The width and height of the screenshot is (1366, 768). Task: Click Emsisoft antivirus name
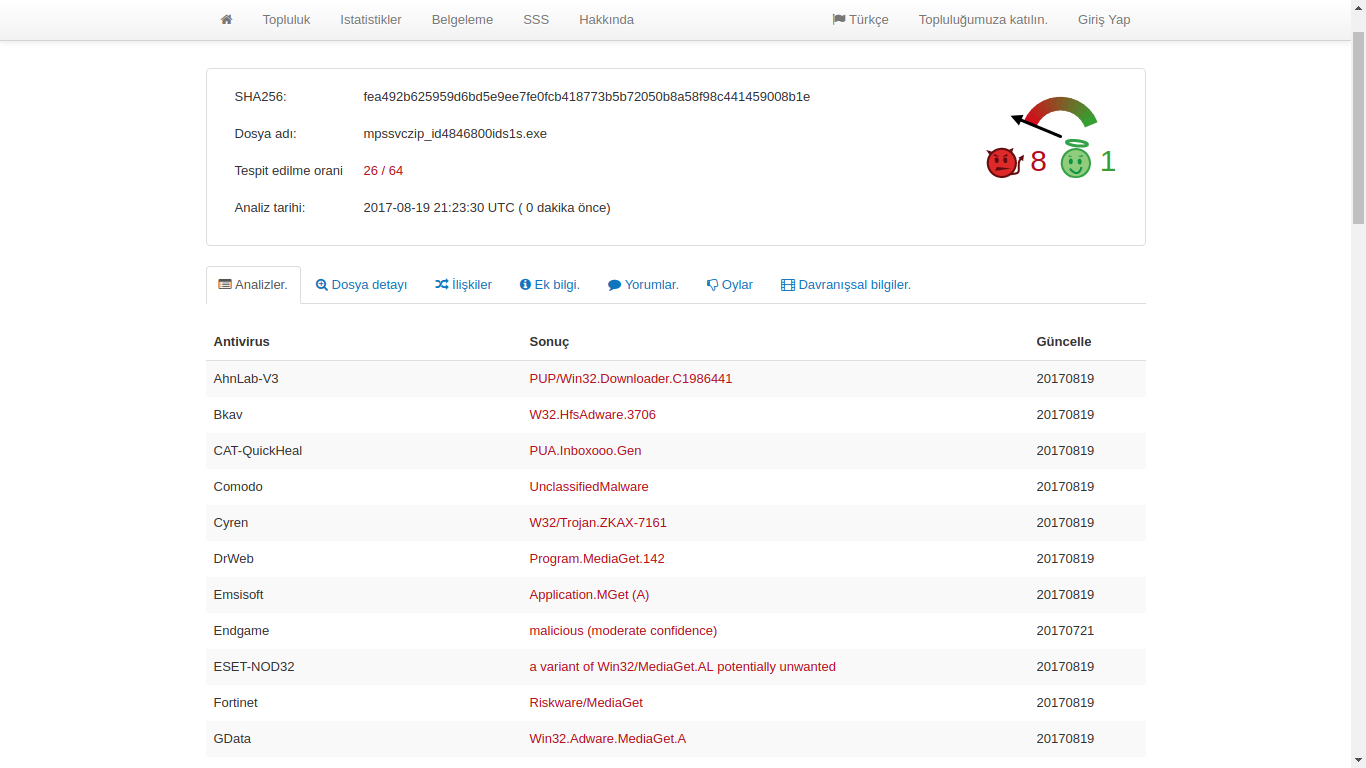pyautogui.click(x=239, y=595)
